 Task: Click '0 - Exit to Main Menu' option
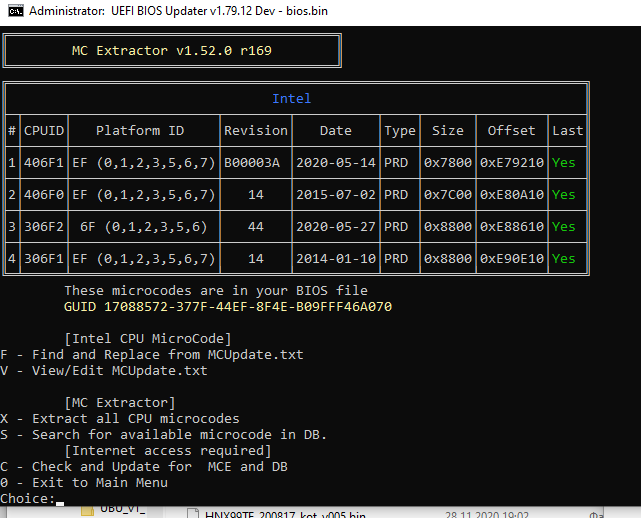[84, 482]
